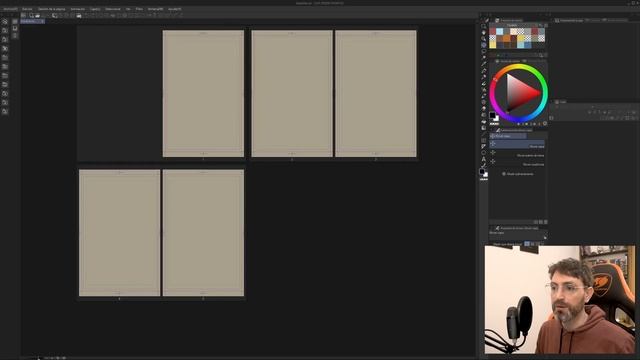Select the Balloon ellipse tool

pos(484,152)
